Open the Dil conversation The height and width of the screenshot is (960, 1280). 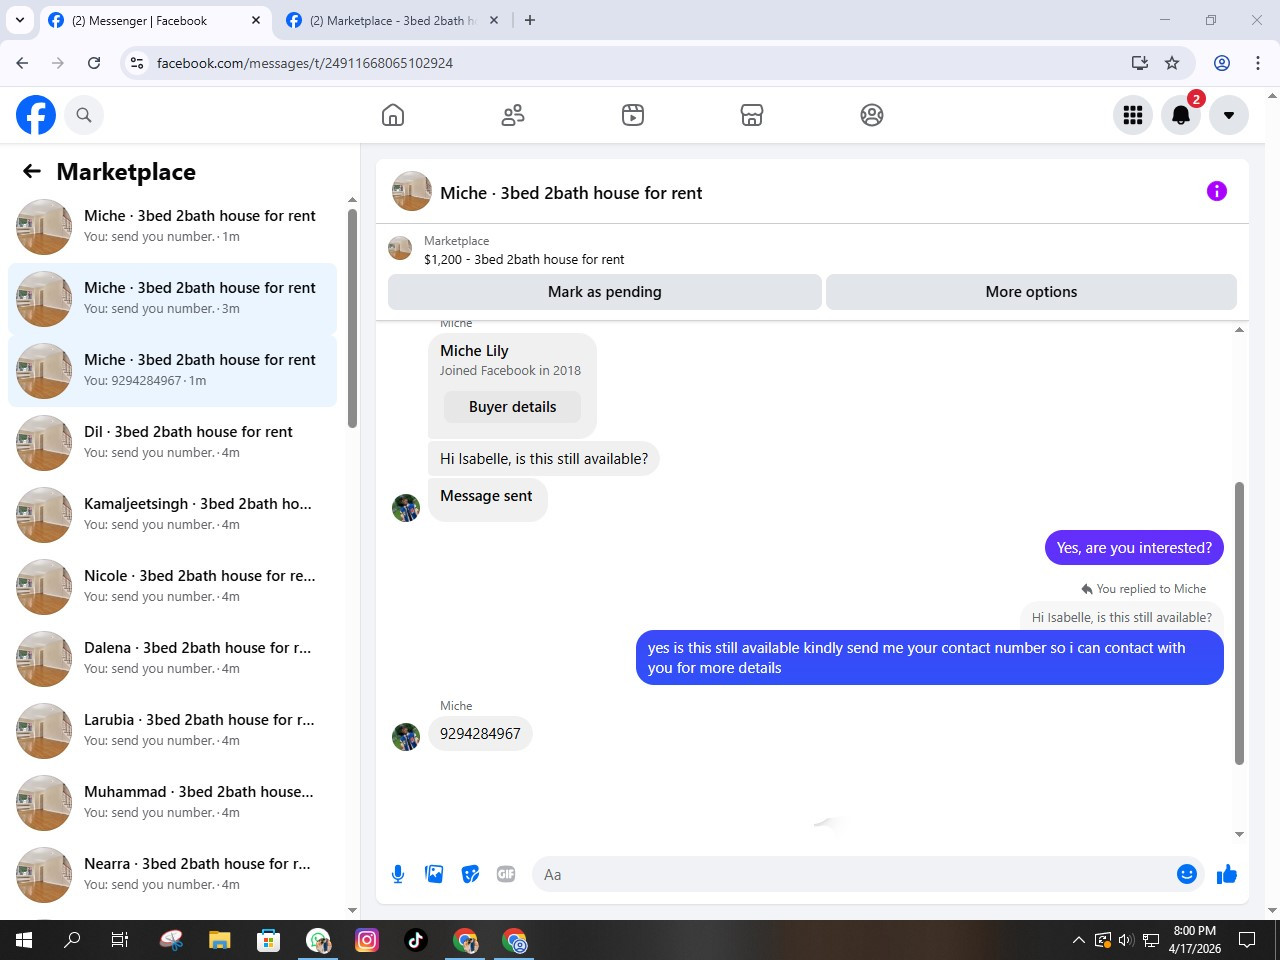click(172, 443)
